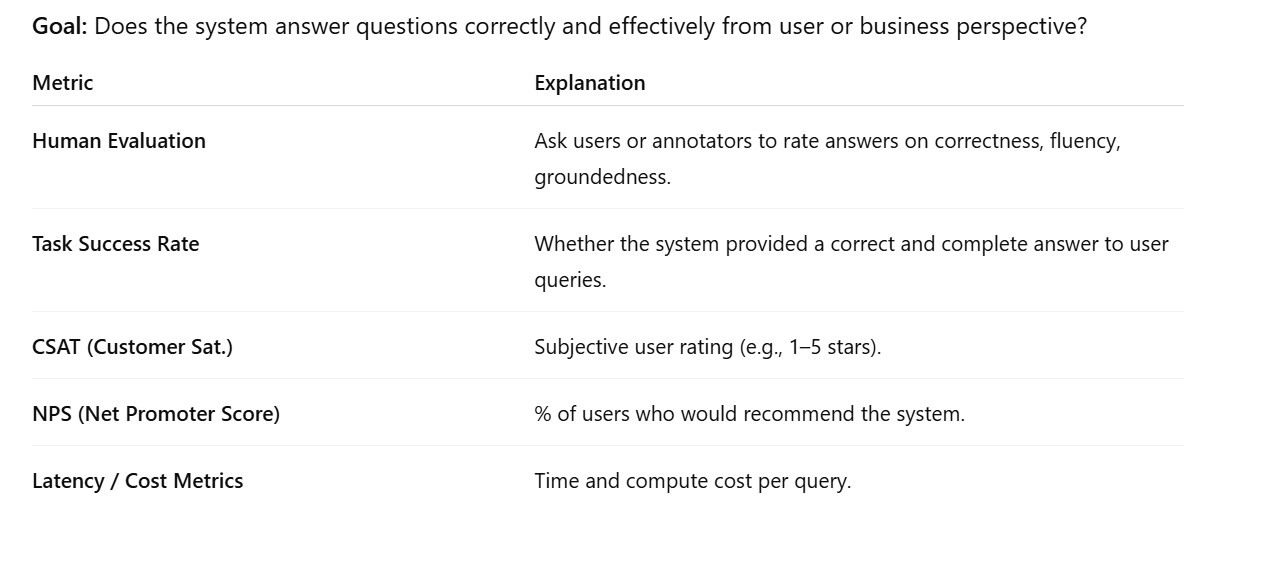Click the bold "Goal:" label
The height and width of the screenshot is (572, 1263).
60,27
